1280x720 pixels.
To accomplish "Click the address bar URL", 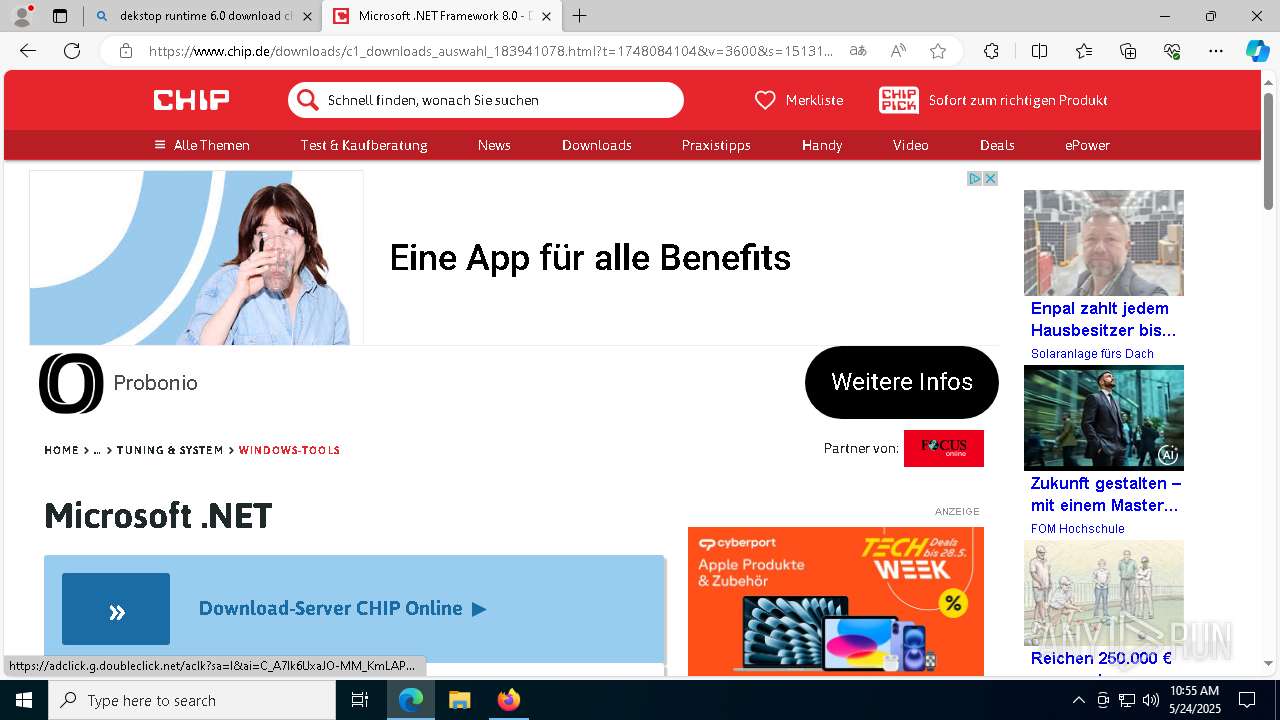I will [x=490, y=51].
